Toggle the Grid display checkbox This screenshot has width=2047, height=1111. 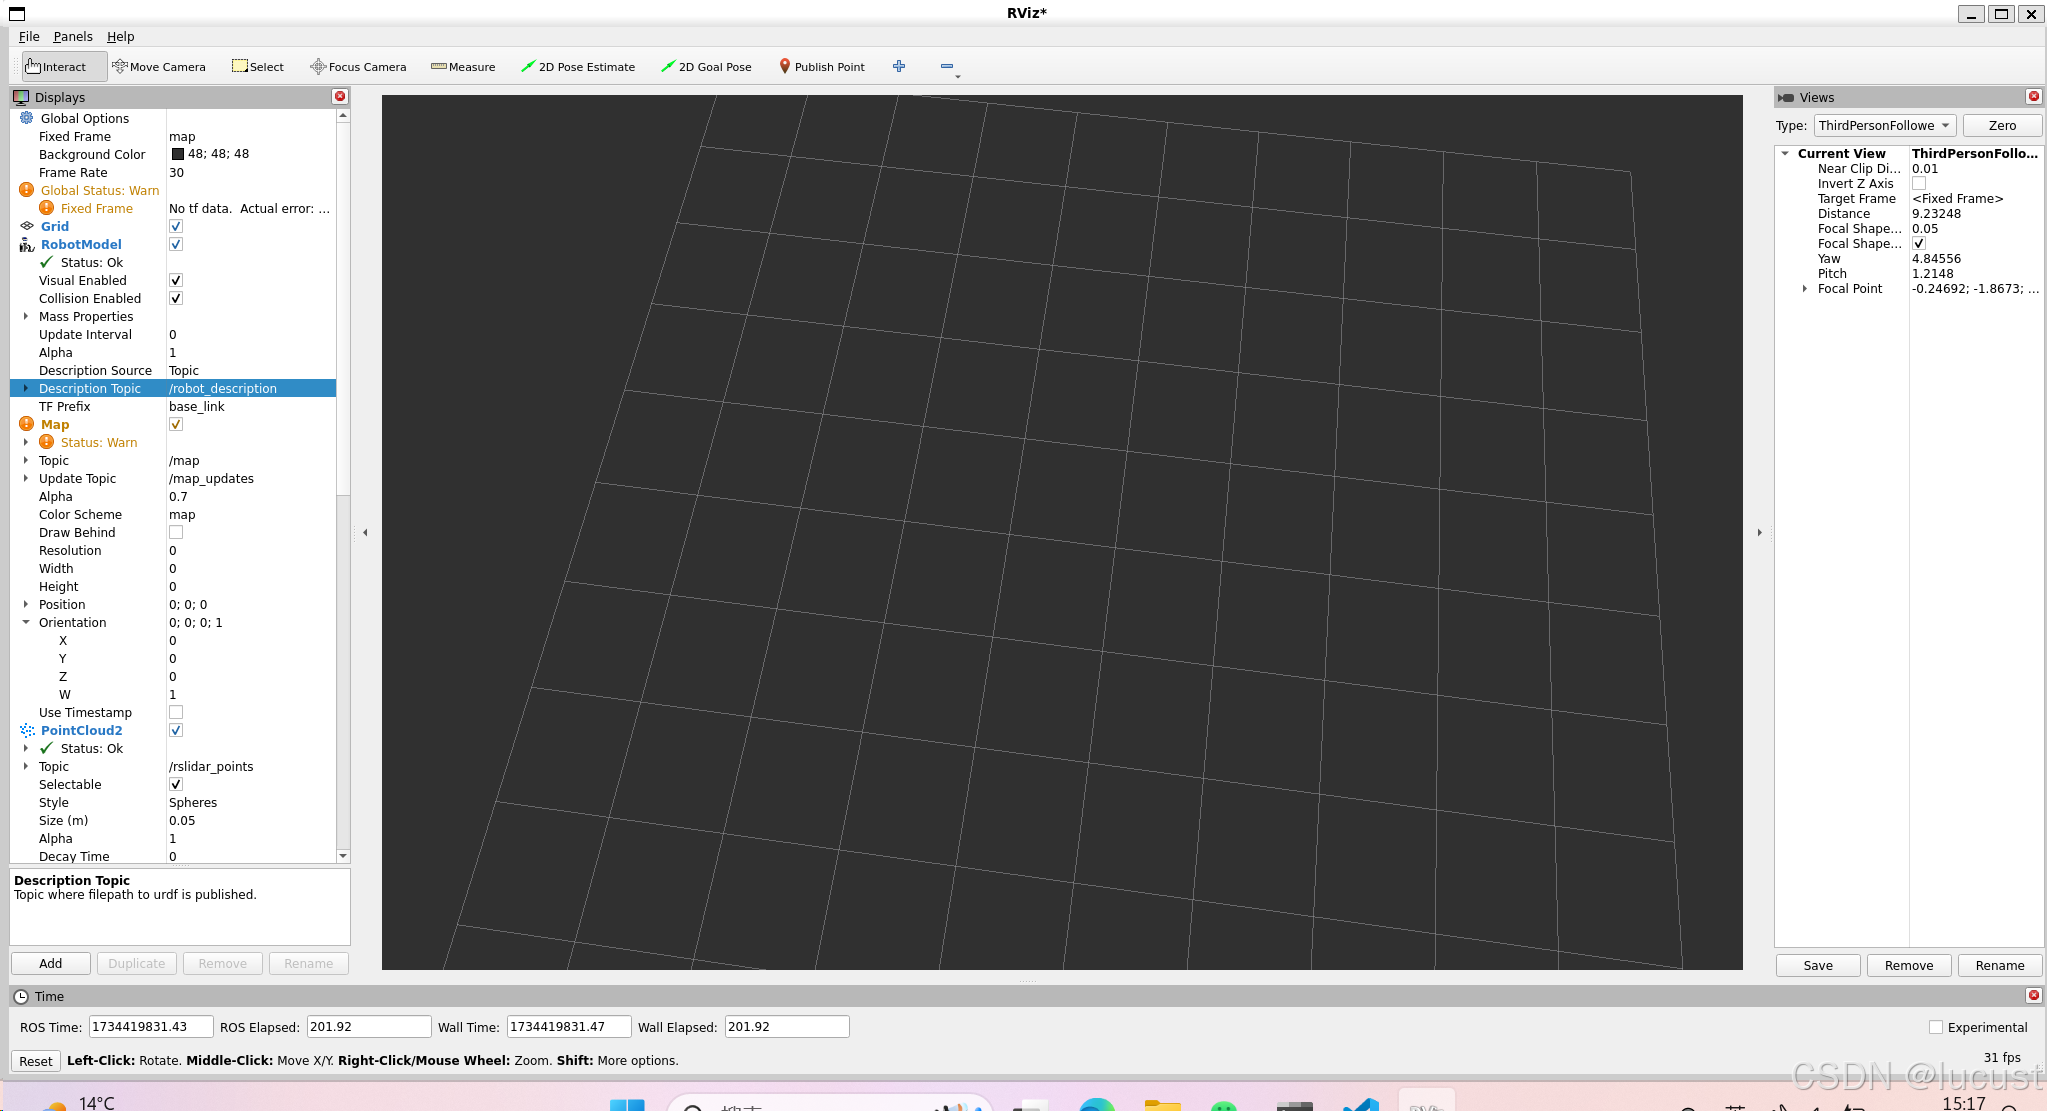point(176,226)
